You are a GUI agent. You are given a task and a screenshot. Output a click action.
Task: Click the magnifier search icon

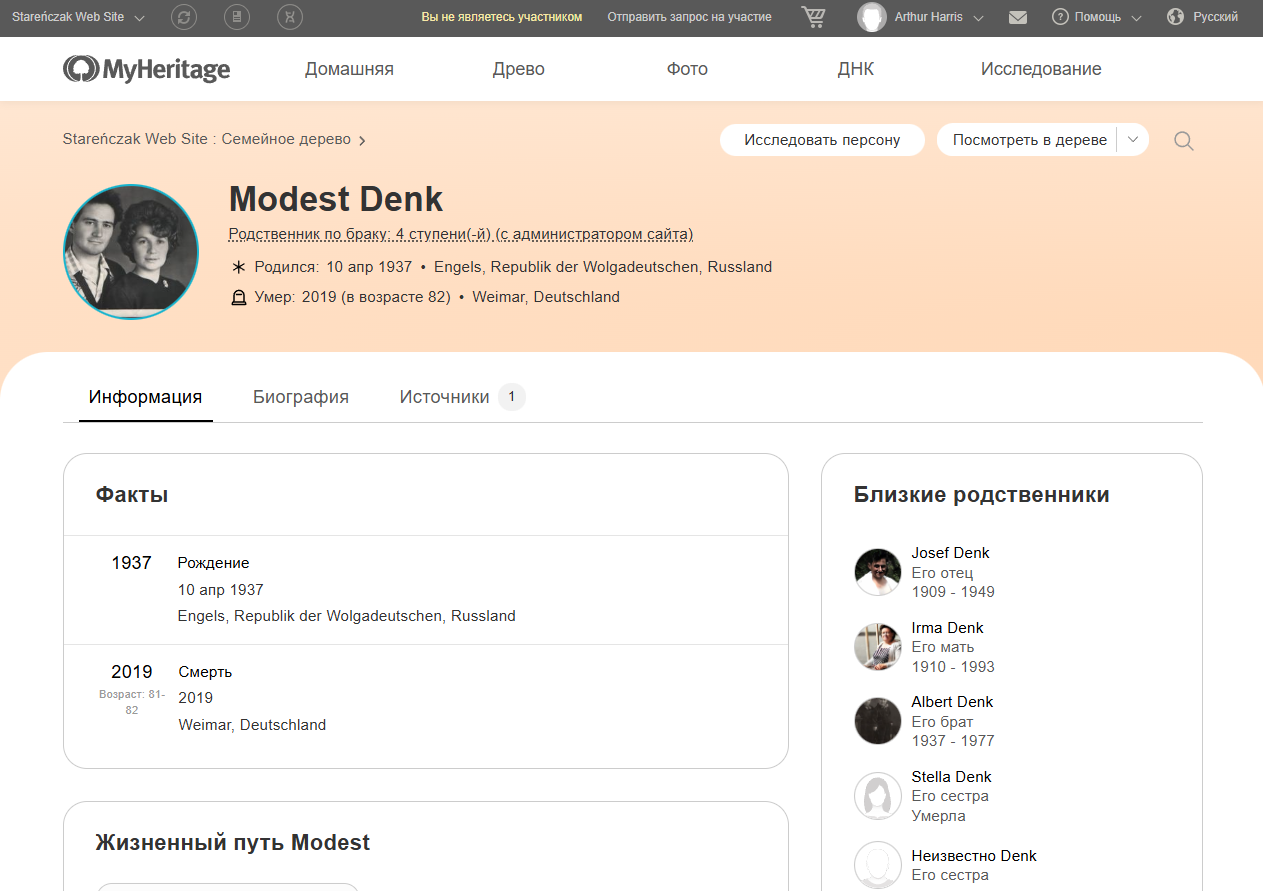pyautogui.click(x=1184, y=141)
